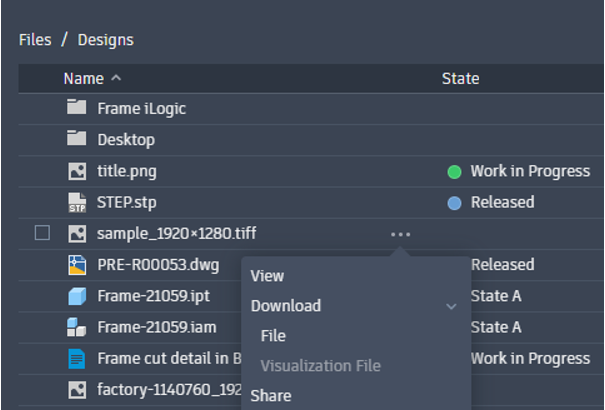This screenshot has width=605, height=410.
Task: Select File under Download
Action: (273, 336)
